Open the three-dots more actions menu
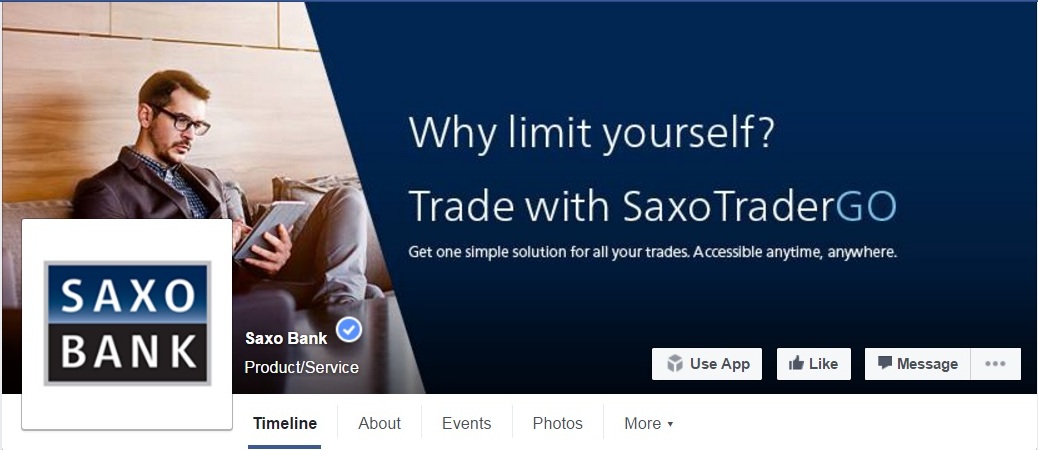The height and width of the screenshot is (450, 1038). (x=995, y=364)
